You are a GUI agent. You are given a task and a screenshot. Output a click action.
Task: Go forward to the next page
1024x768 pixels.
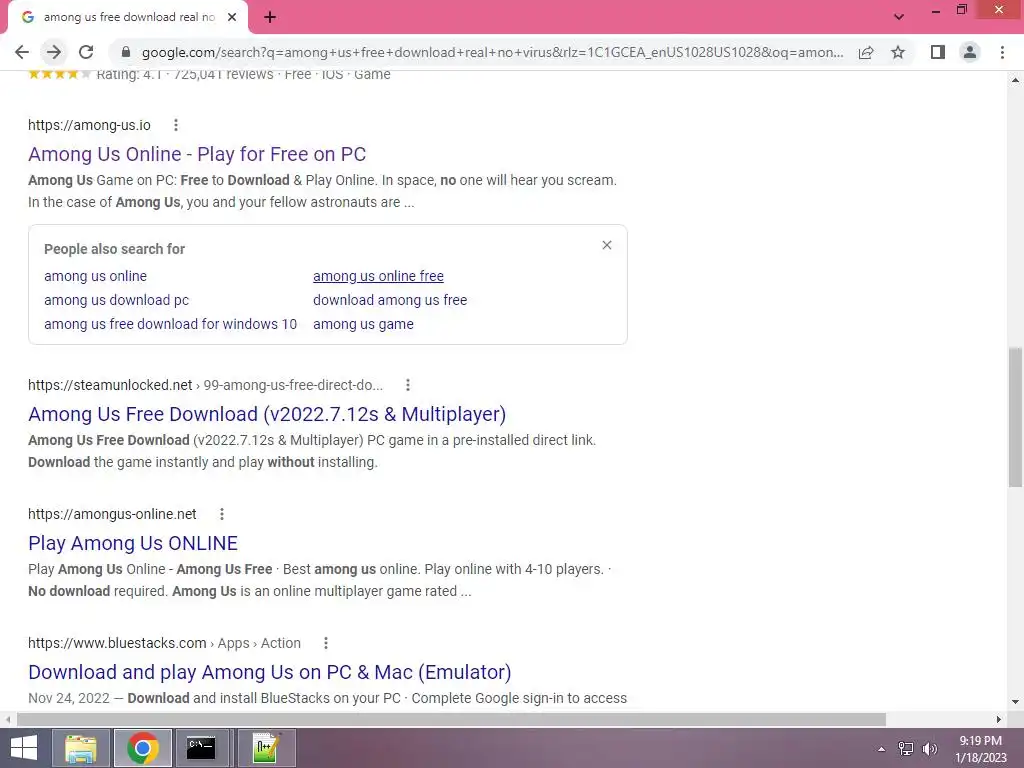54,52
